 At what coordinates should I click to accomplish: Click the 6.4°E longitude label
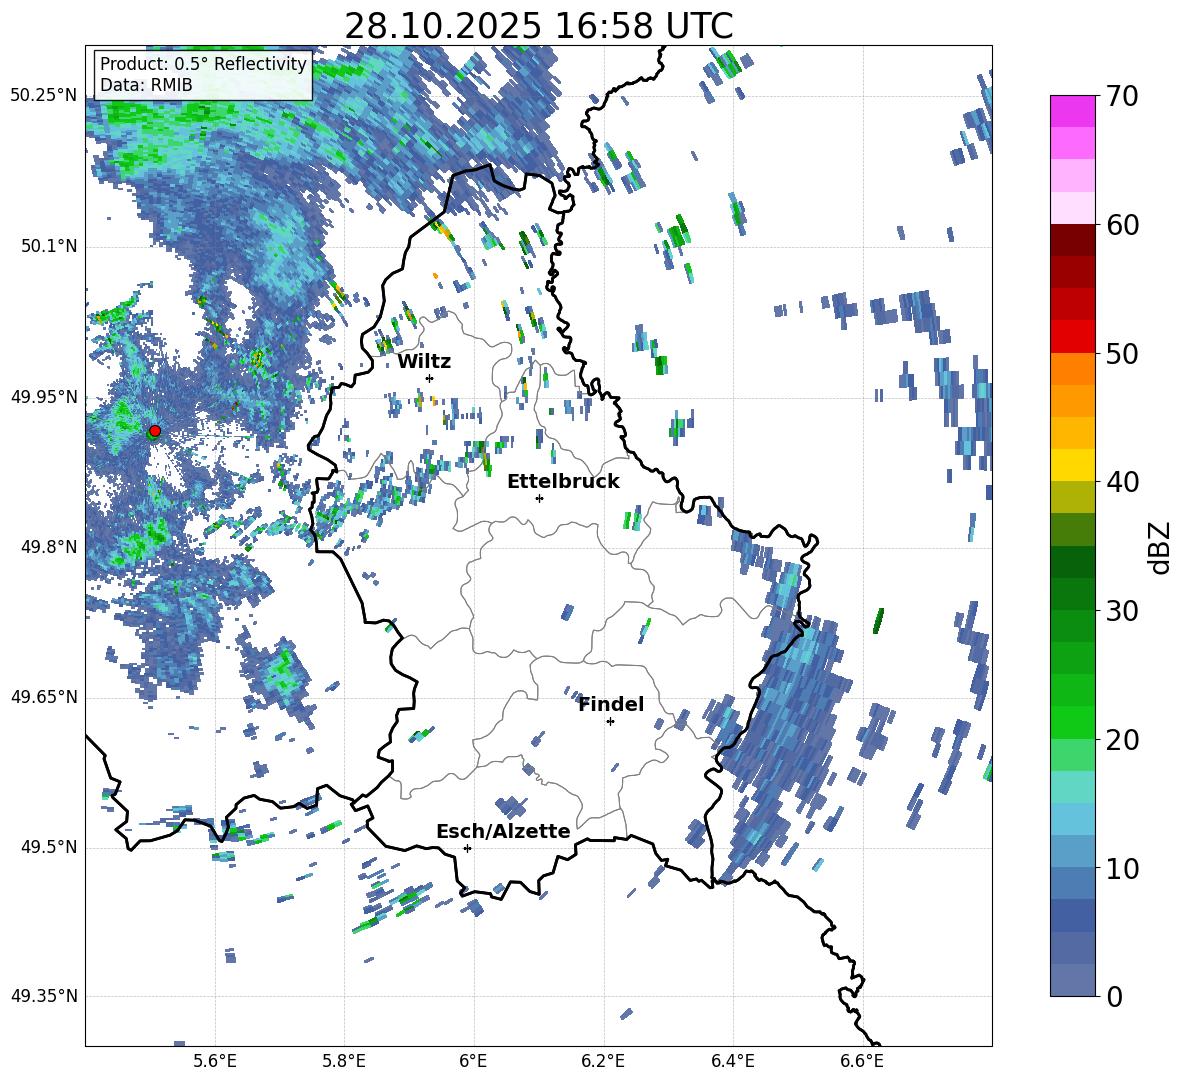click(x=732, y=1061)
